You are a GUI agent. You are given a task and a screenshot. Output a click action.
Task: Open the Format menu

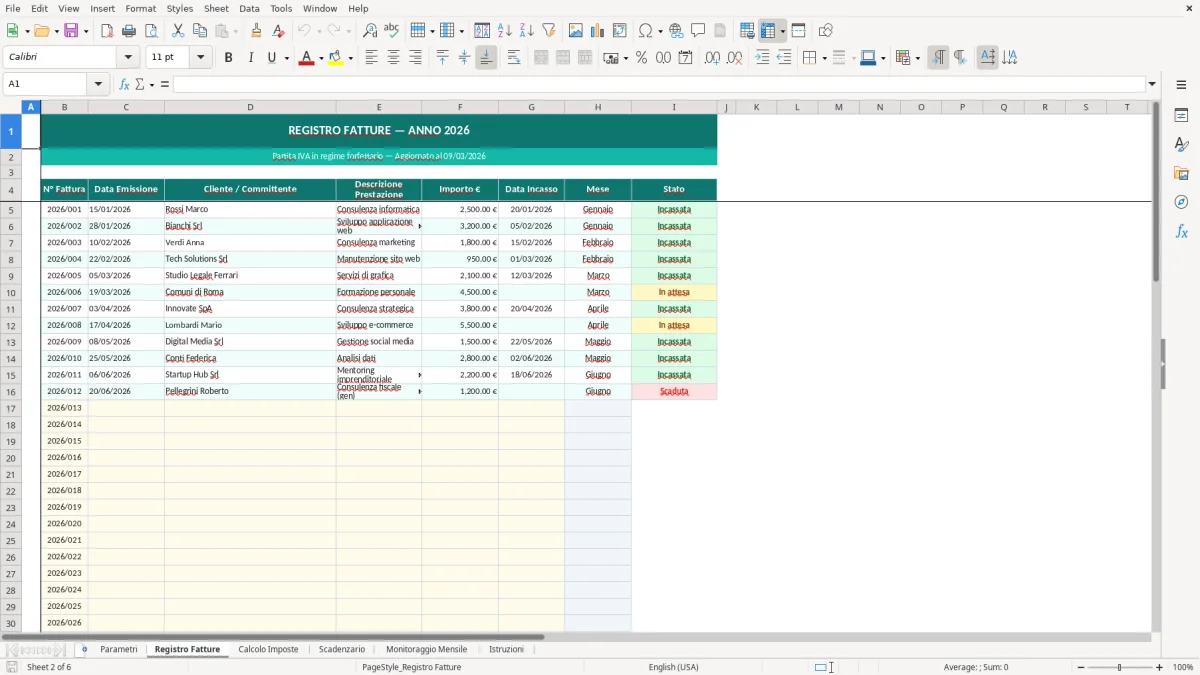[140, 8]
